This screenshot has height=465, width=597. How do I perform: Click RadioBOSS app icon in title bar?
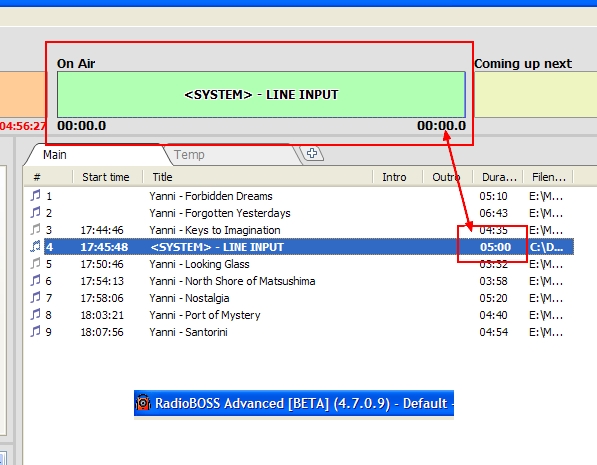pos(143,403)
